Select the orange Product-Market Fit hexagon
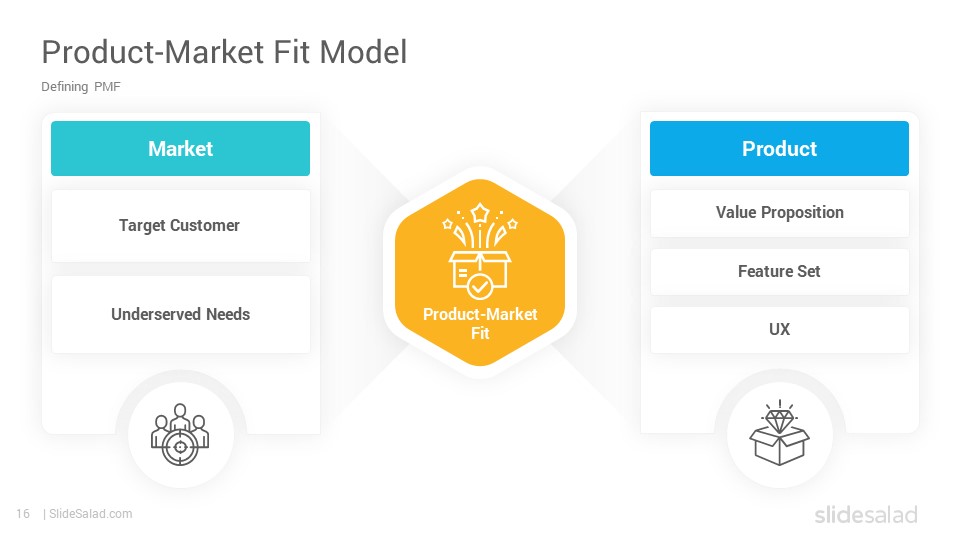The width and height of the screenshot is (960, 540). pyautogui.click(x=480, y=272)
